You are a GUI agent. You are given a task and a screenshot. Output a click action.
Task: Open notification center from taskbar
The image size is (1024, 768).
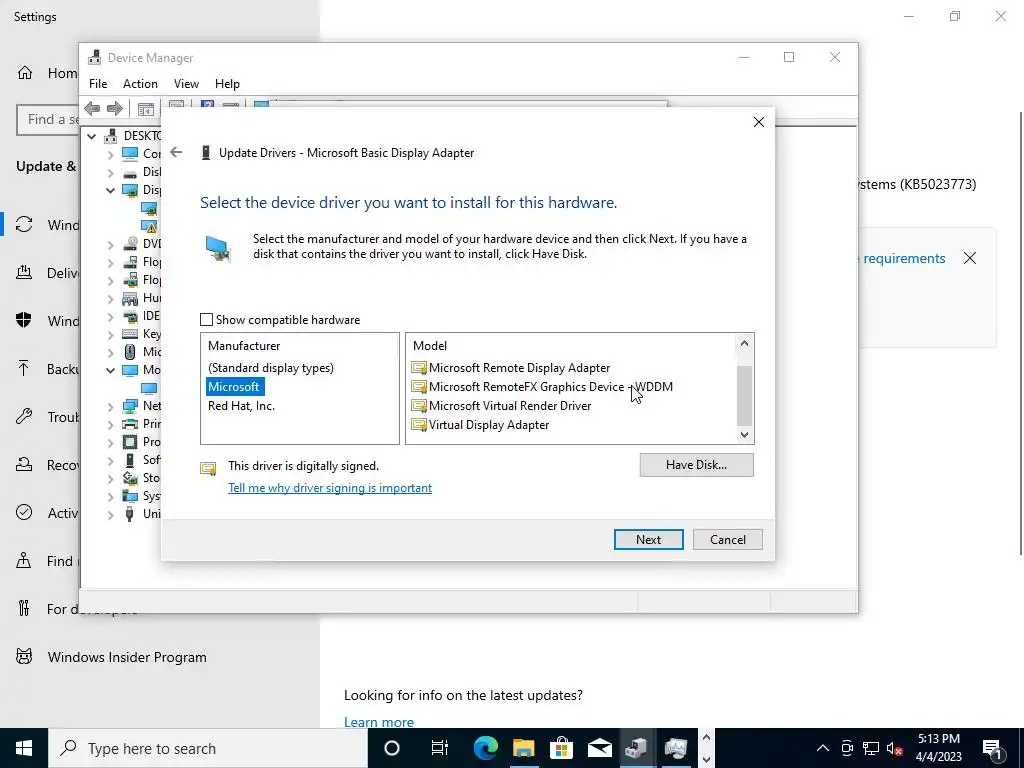click(992, 748)
